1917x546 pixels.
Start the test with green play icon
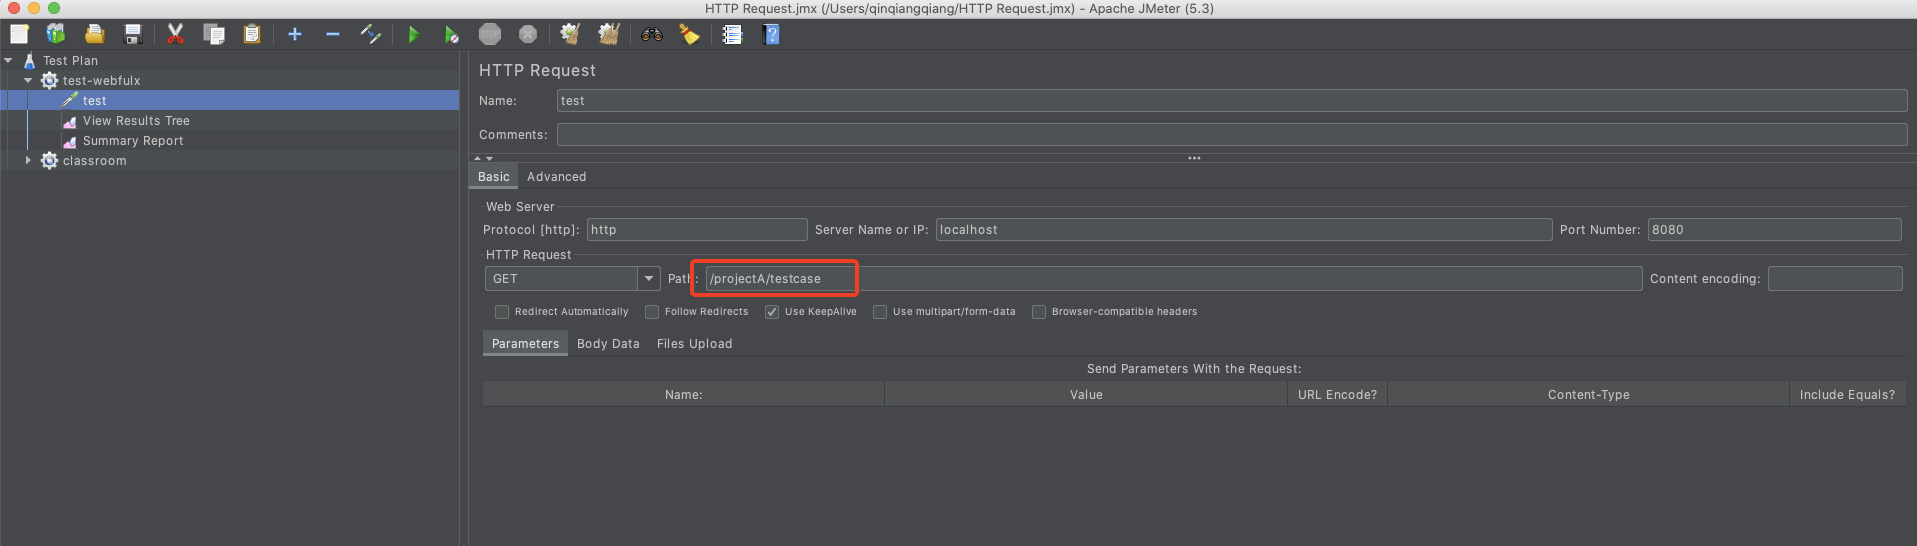click(414, 34)
